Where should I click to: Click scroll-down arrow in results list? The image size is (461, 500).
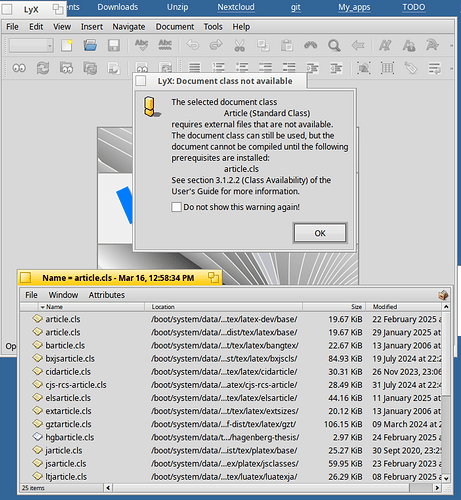446,478
